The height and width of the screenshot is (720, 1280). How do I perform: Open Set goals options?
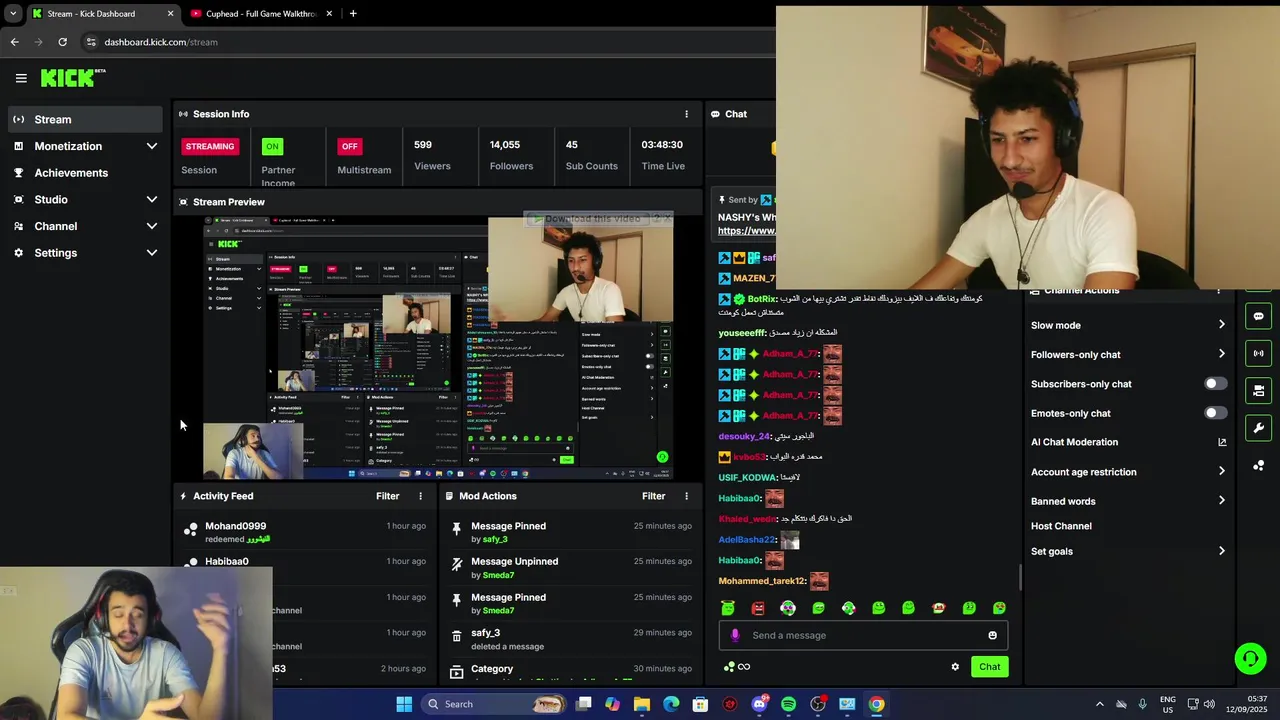coord(1221,551)
